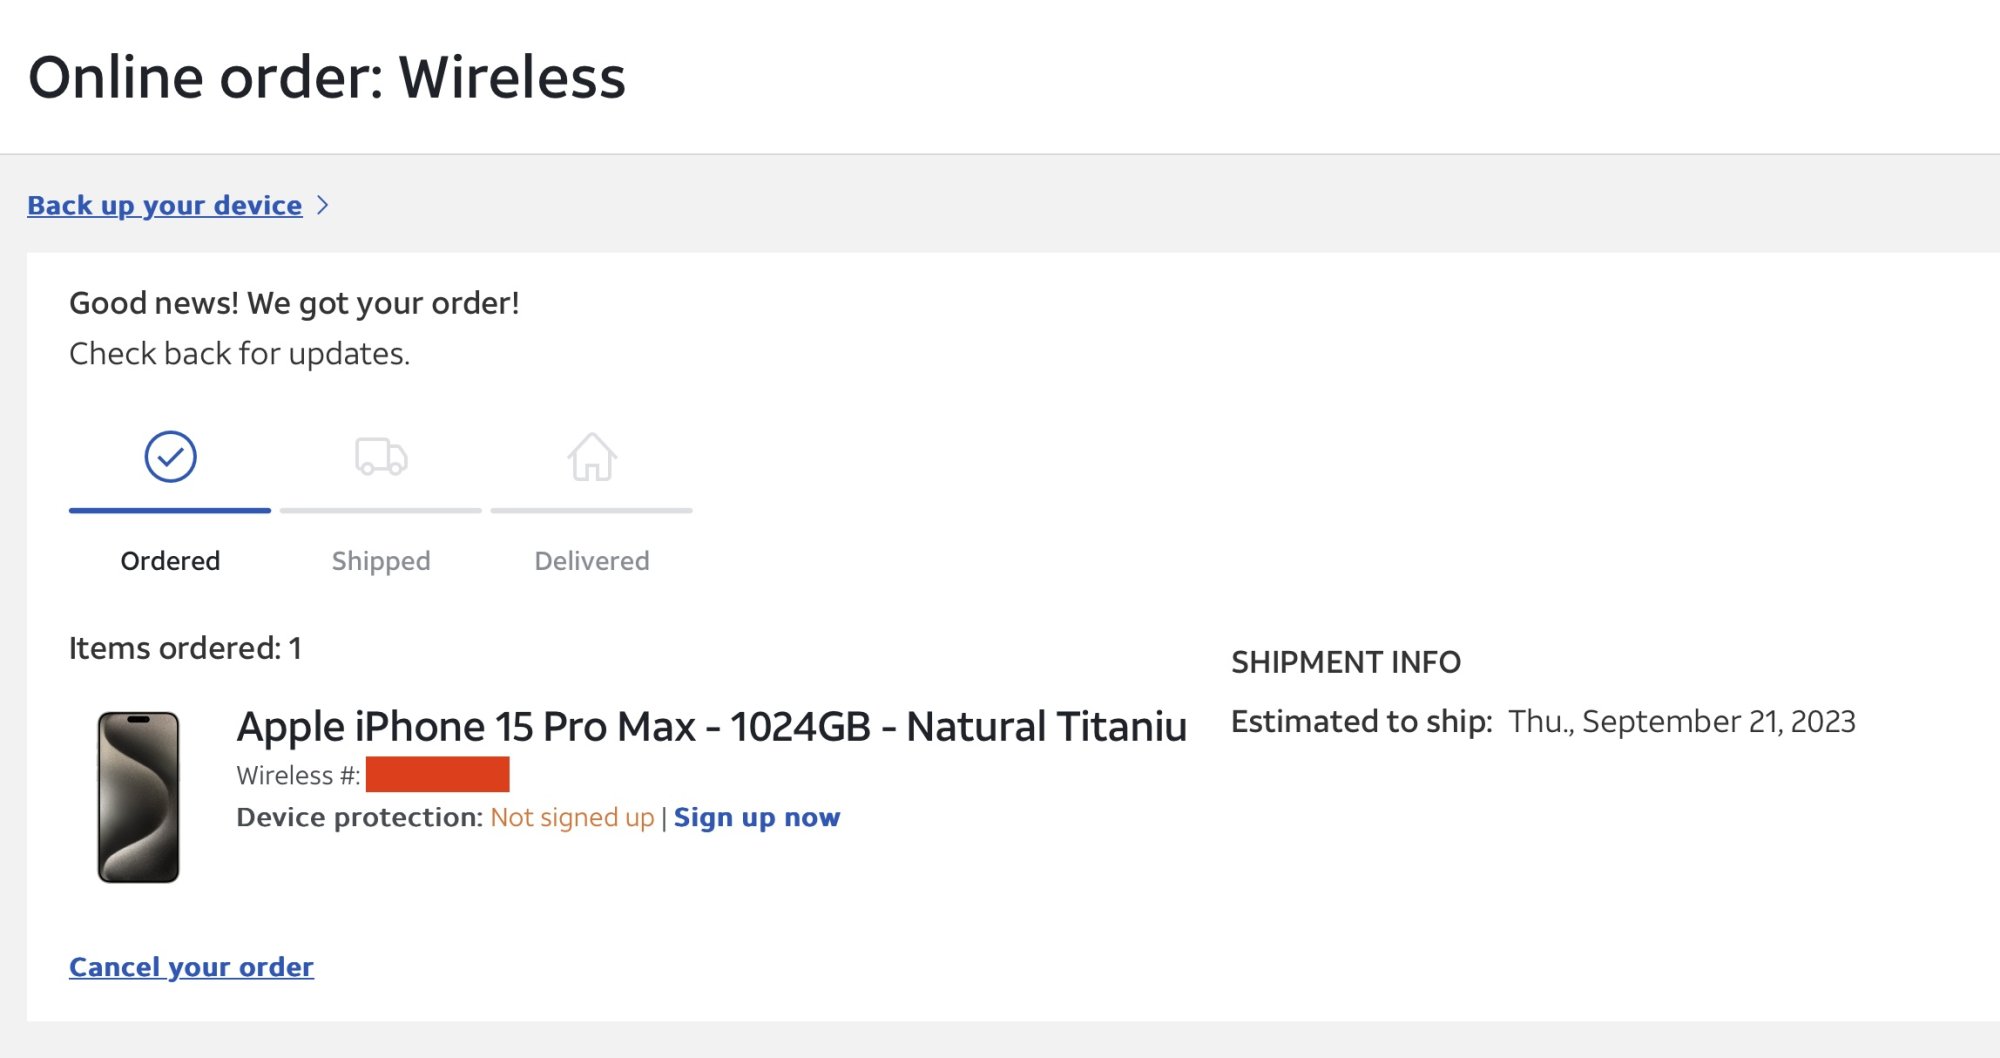The height and width of the screenshot is (1058, 2000).
Task: Click the redacted wireless number block
Action: [x=437, y=775]
